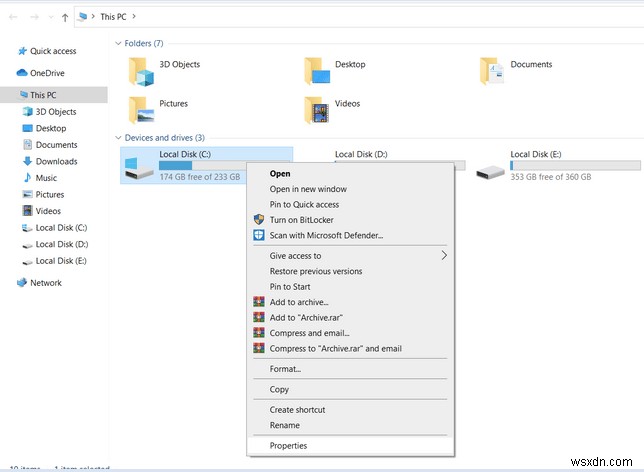Choose Compress to "Archive.rar" and email
Viewport: 644px width, 472px height.
[350, 348]
